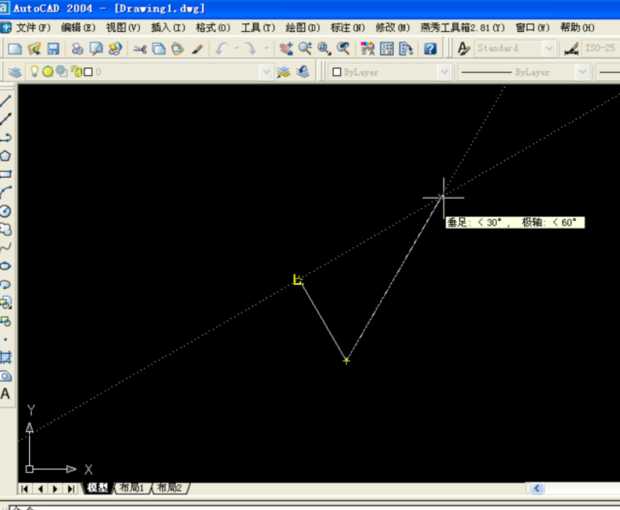The width and height of the screenshot is (620, 510).
Task: Click the Save icon
Action: pyautogui.click(x=53, y=49)
